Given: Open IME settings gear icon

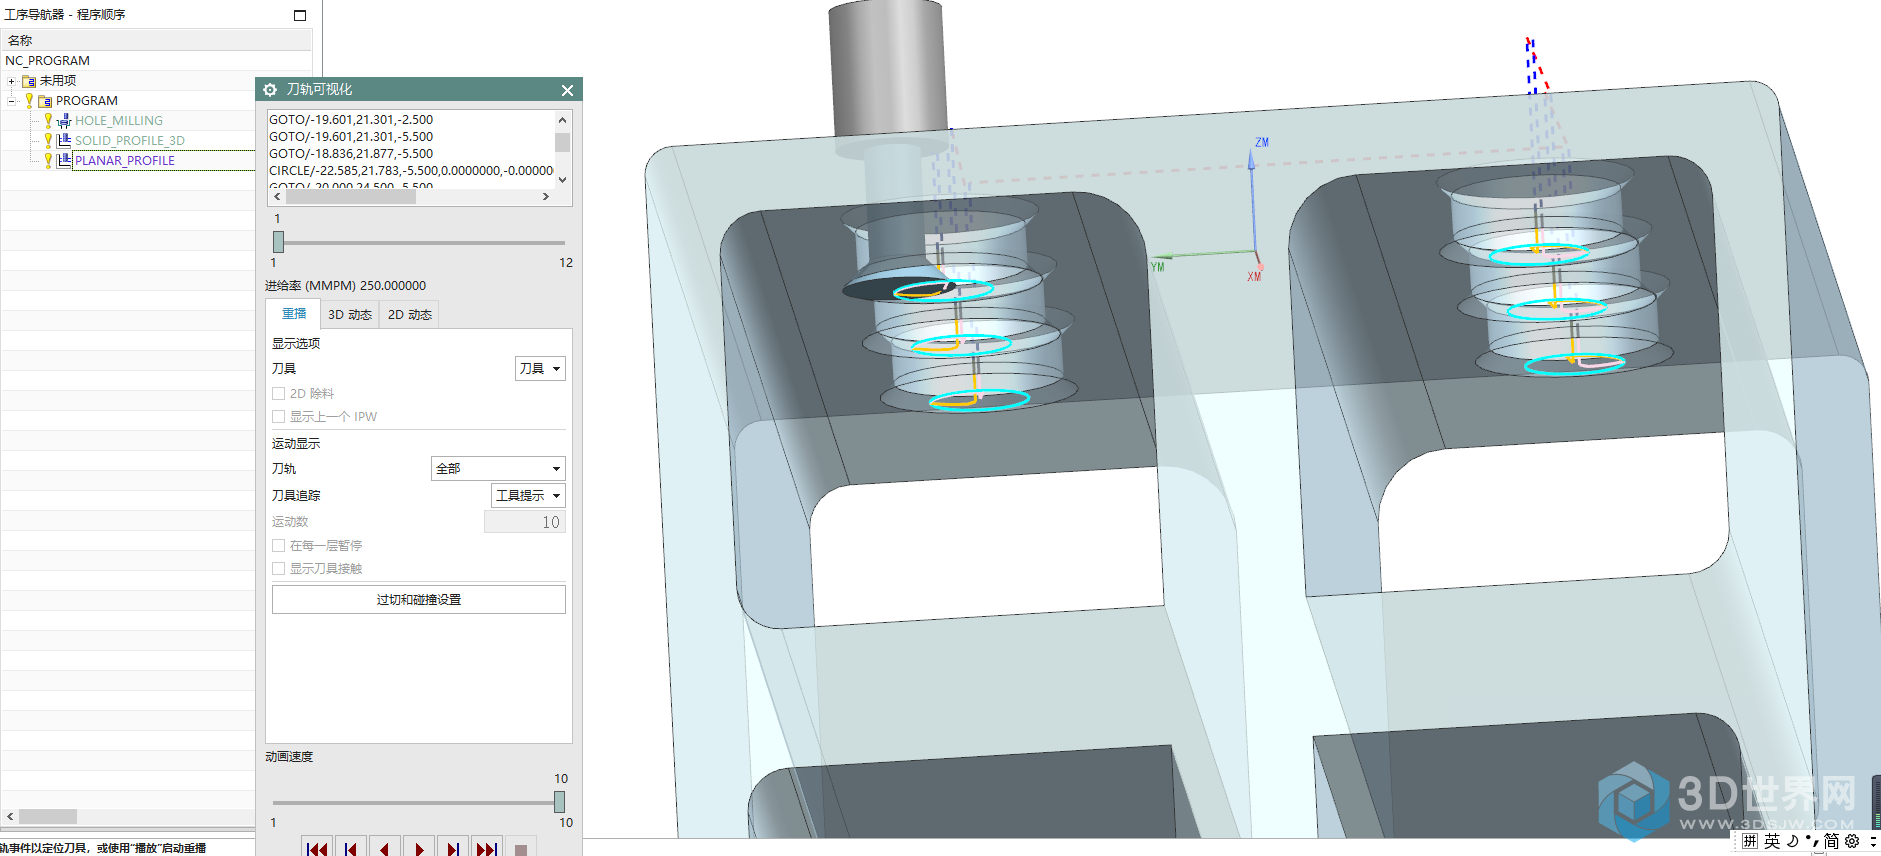Looking at the screenshot, I should coord(1852,841).
